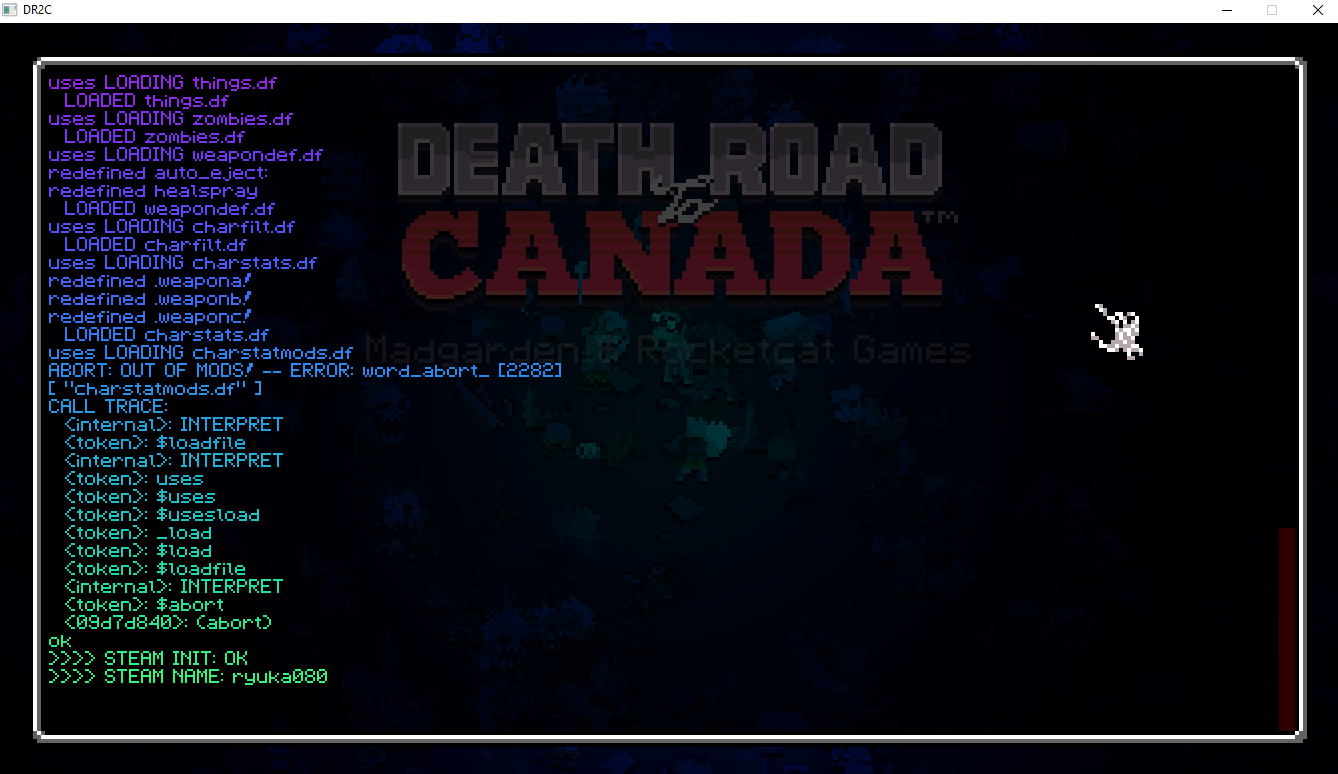
Task: Click the "LOADED zombies.df" line
Action: coord(154,137)
